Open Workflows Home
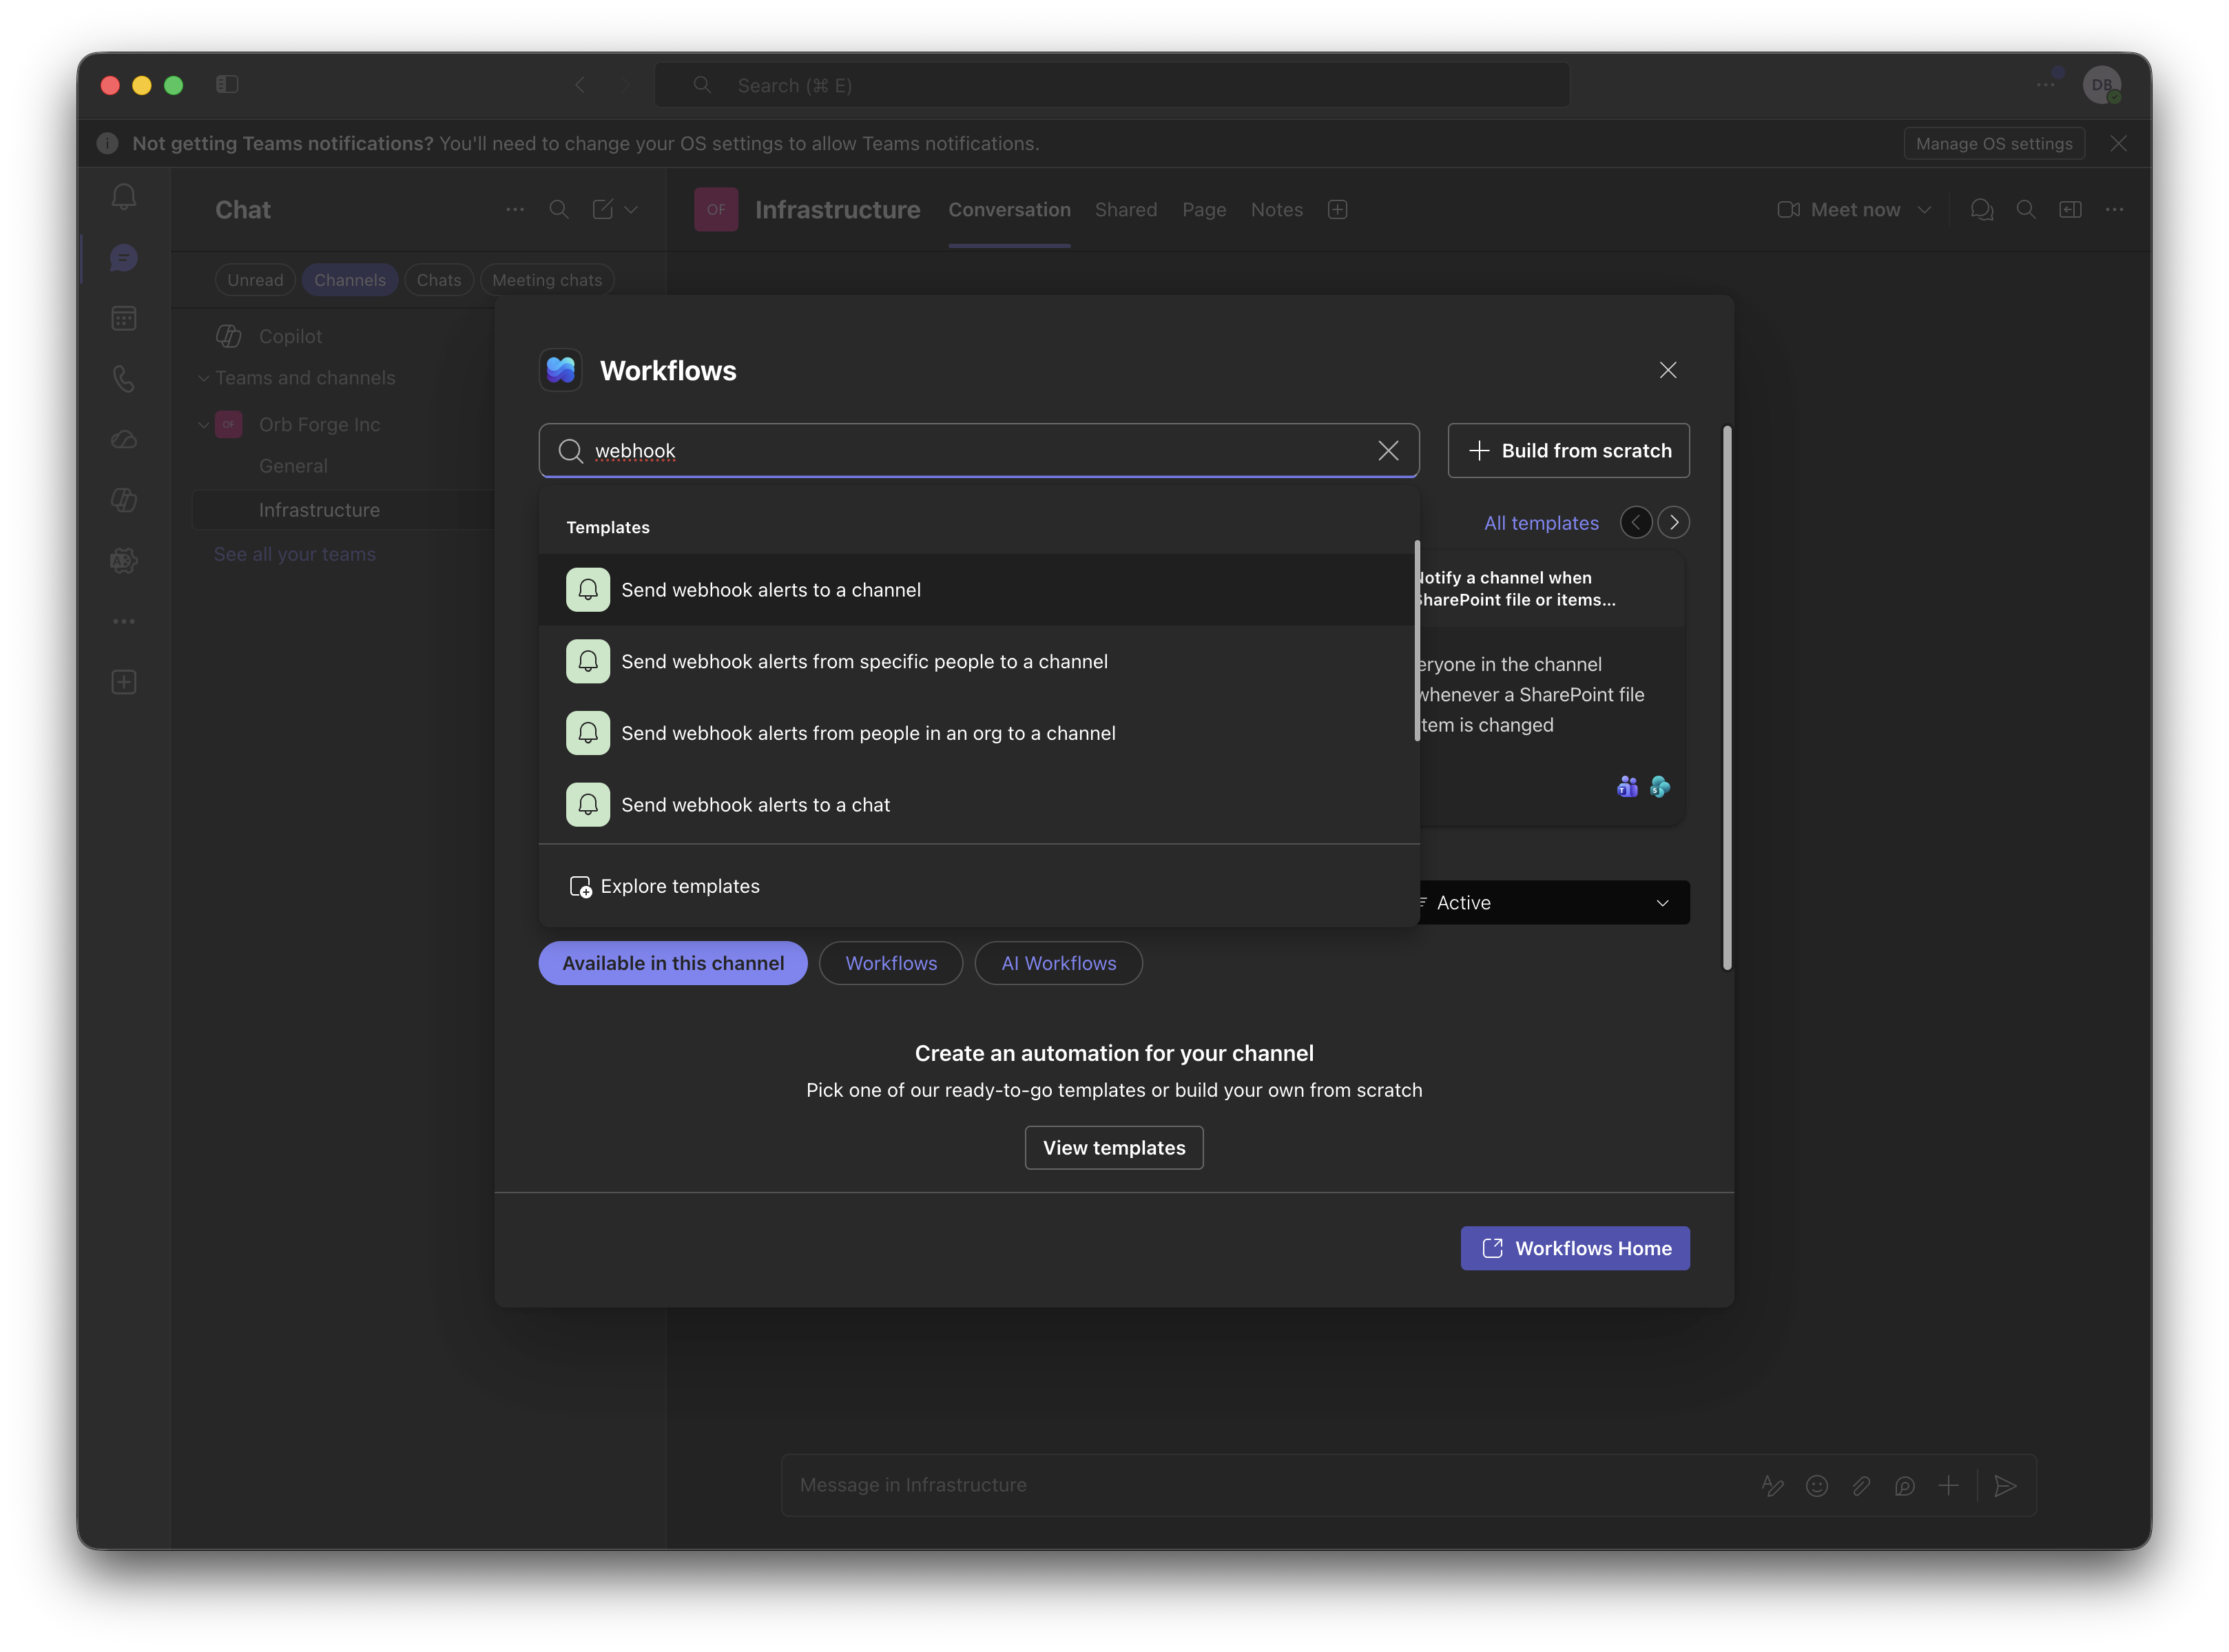 [1575, 1249]
